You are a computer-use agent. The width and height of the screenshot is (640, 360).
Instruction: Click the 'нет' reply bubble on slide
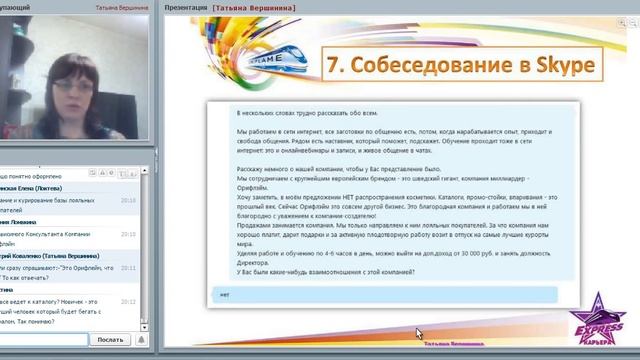point(385,295)
